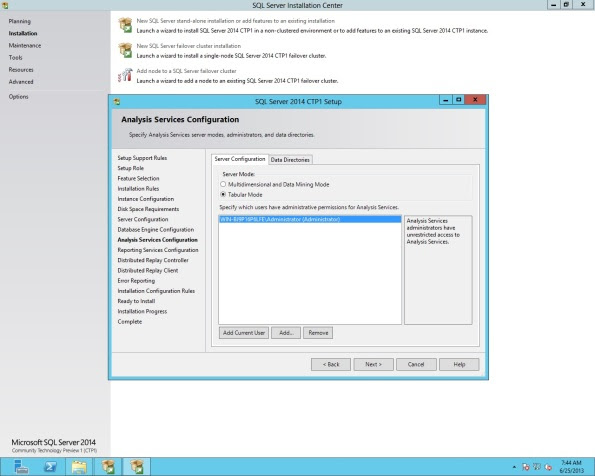595x476 pixels.
Task: Click the add node to cluster icon
Action: point(125,75)
